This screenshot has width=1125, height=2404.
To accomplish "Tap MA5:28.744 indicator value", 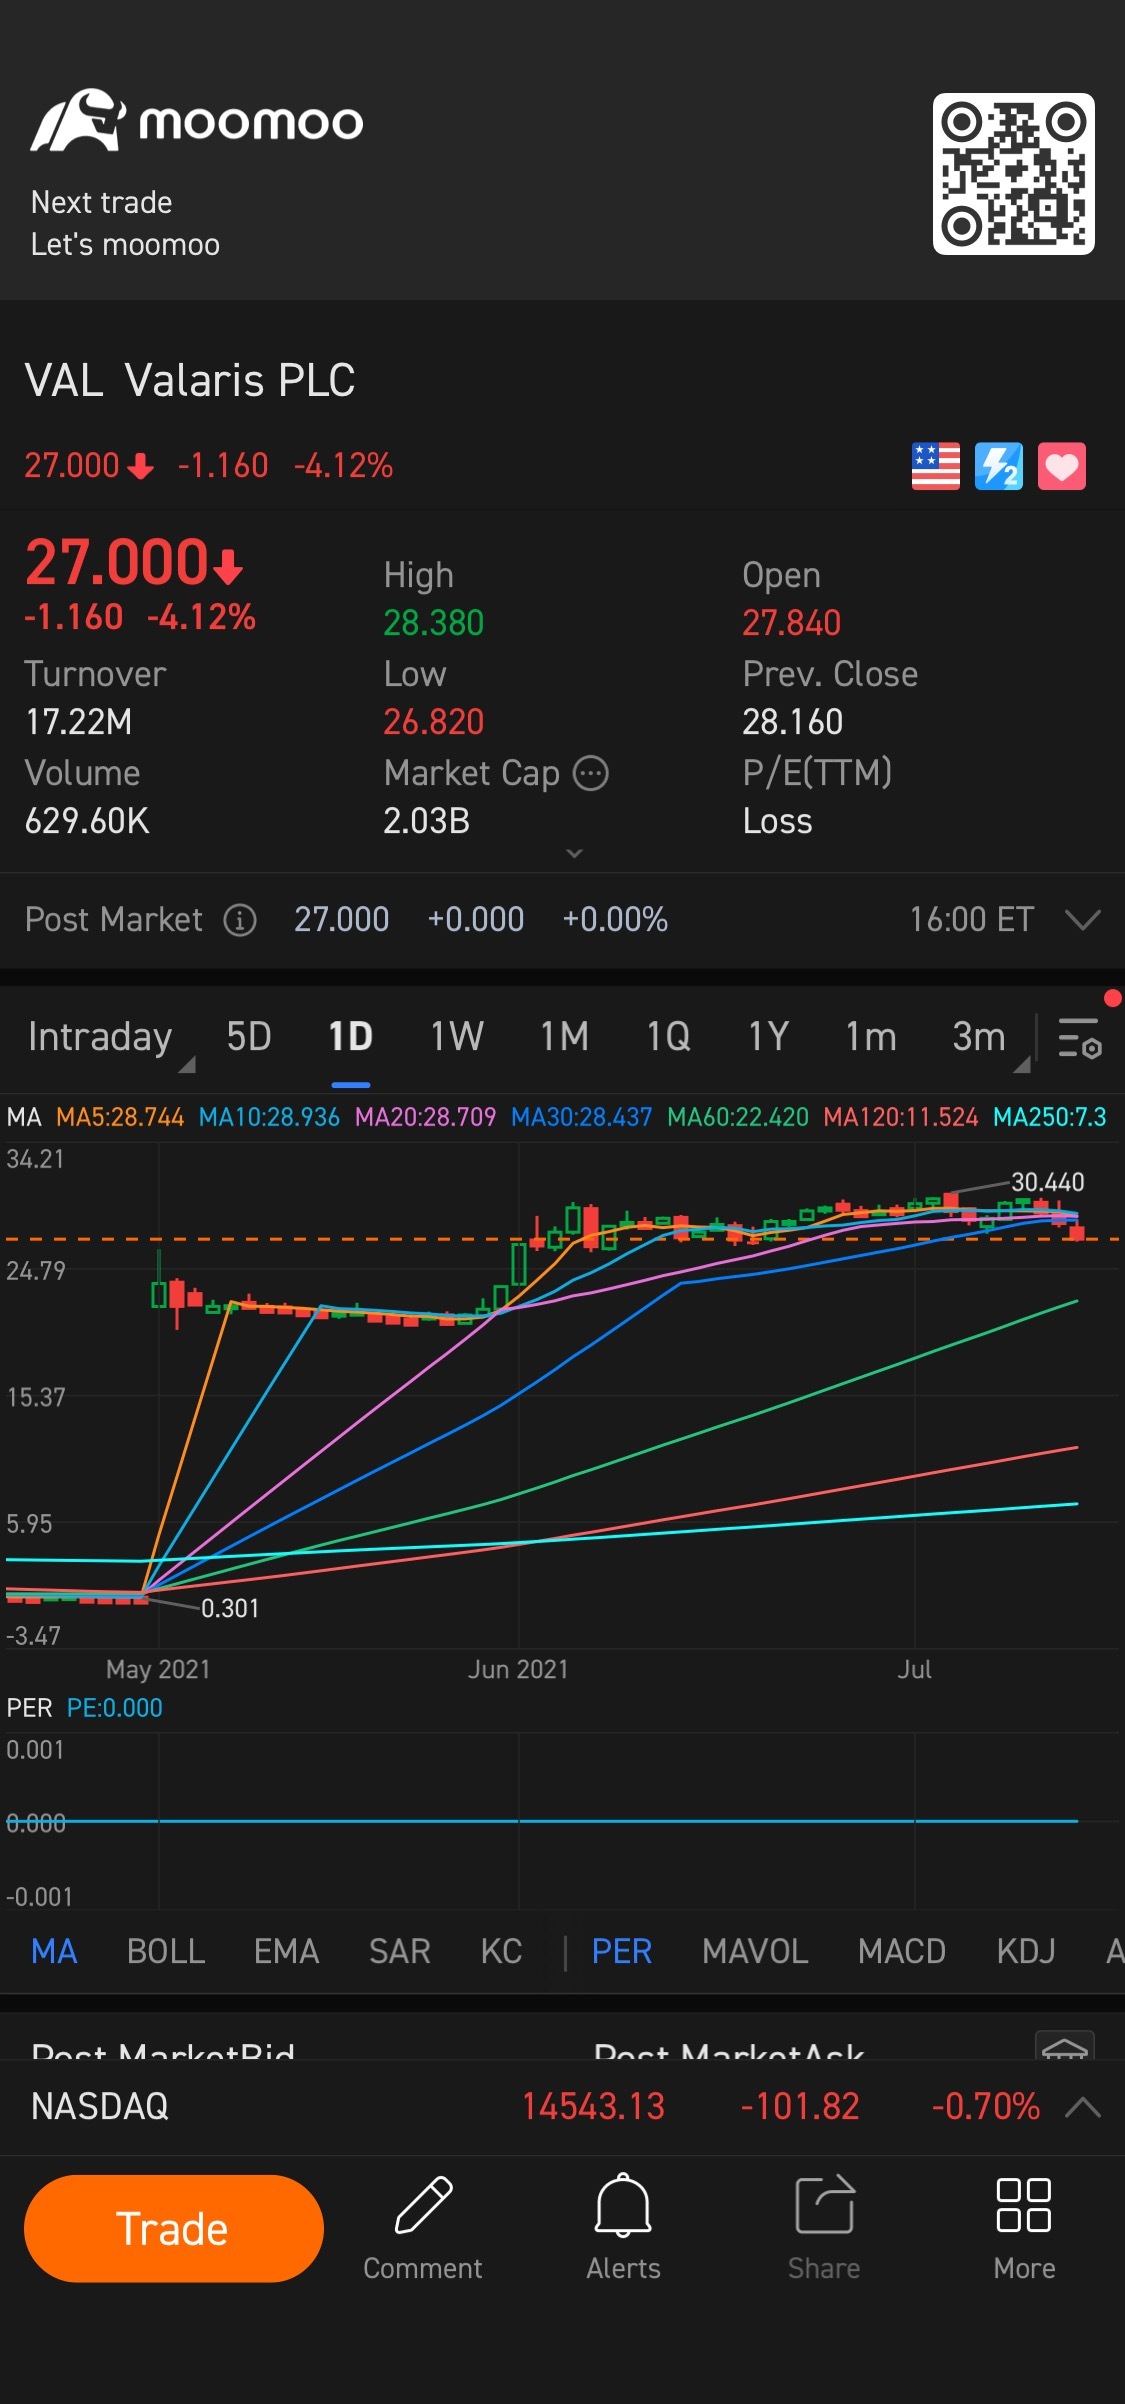I will coord(120,1117).
